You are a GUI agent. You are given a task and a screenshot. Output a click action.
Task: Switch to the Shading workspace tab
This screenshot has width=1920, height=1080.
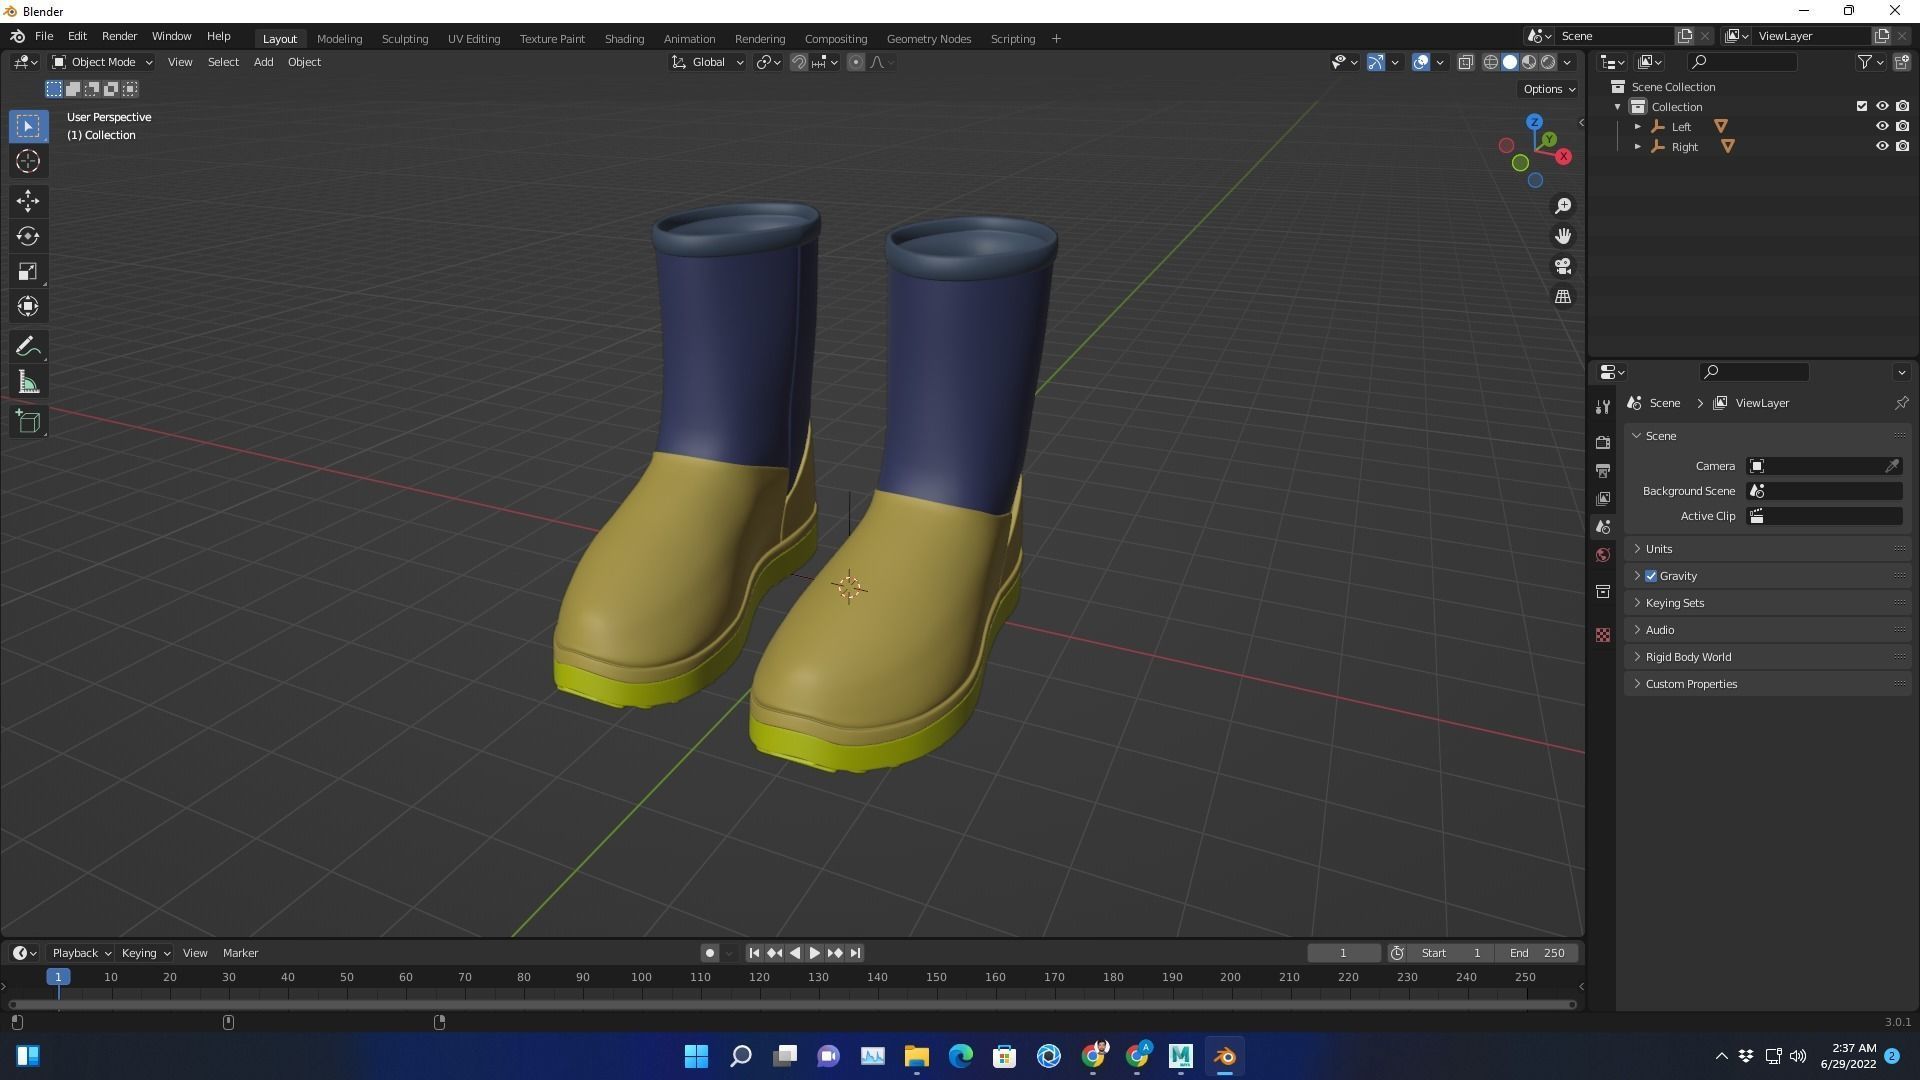tap(624, 38)
